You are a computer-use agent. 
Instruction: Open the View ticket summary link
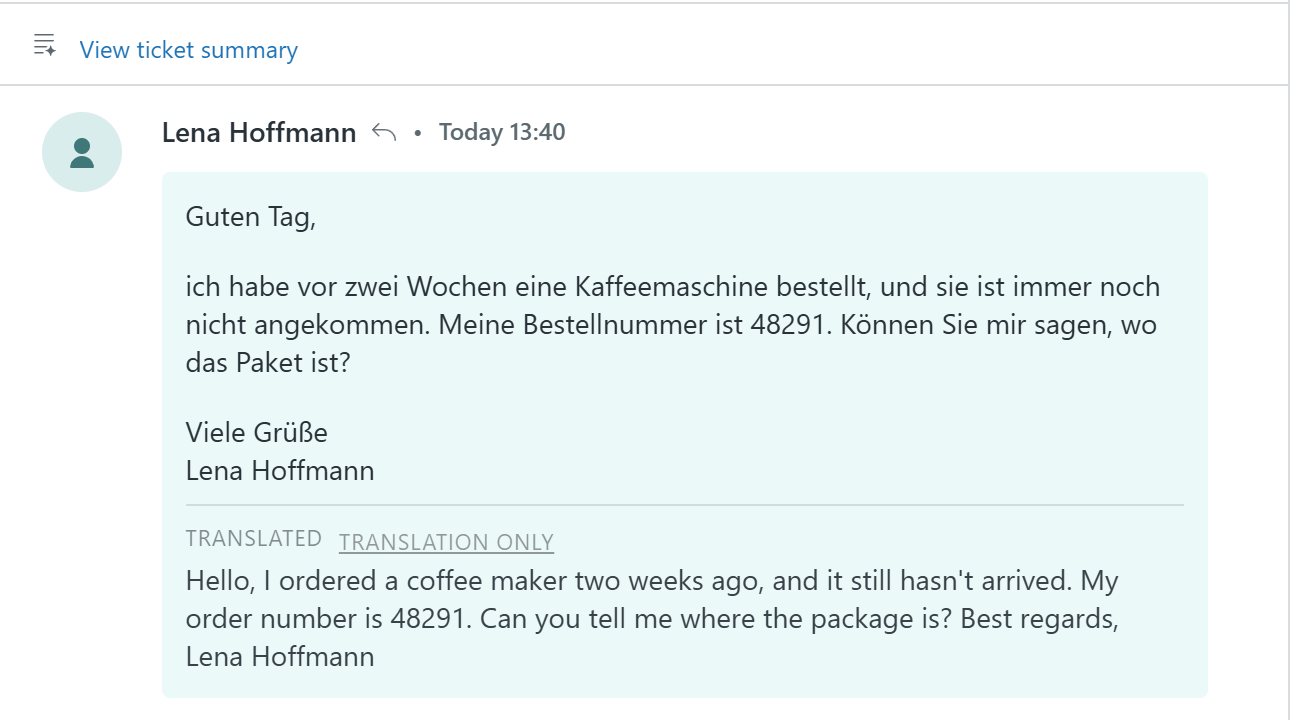[189, 50]
